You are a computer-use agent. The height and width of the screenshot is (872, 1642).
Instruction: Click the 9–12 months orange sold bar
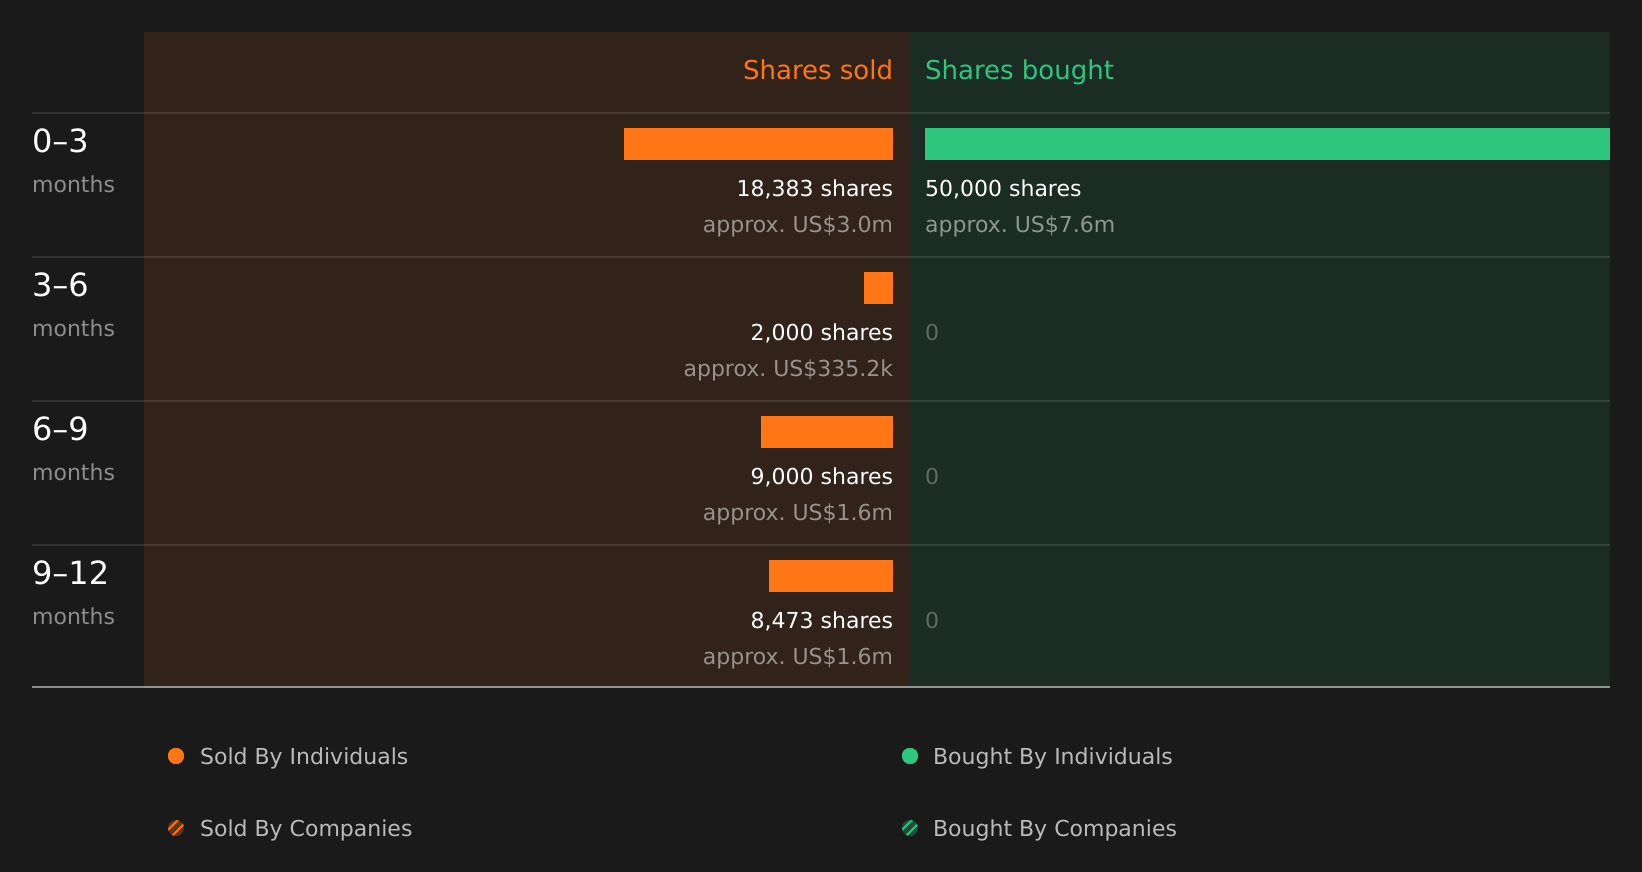pyautogui.click(x=831, y=576)
